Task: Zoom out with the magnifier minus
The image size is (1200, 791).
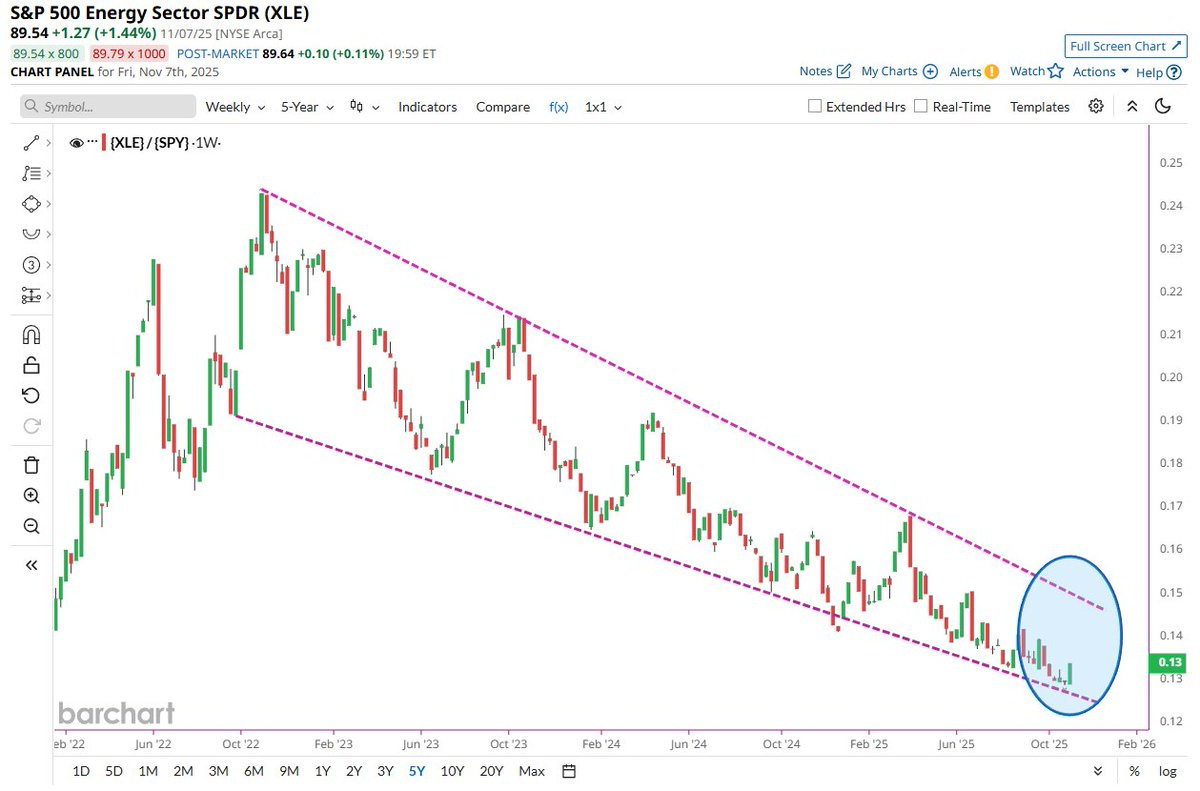Action: (x=31, y=526)
